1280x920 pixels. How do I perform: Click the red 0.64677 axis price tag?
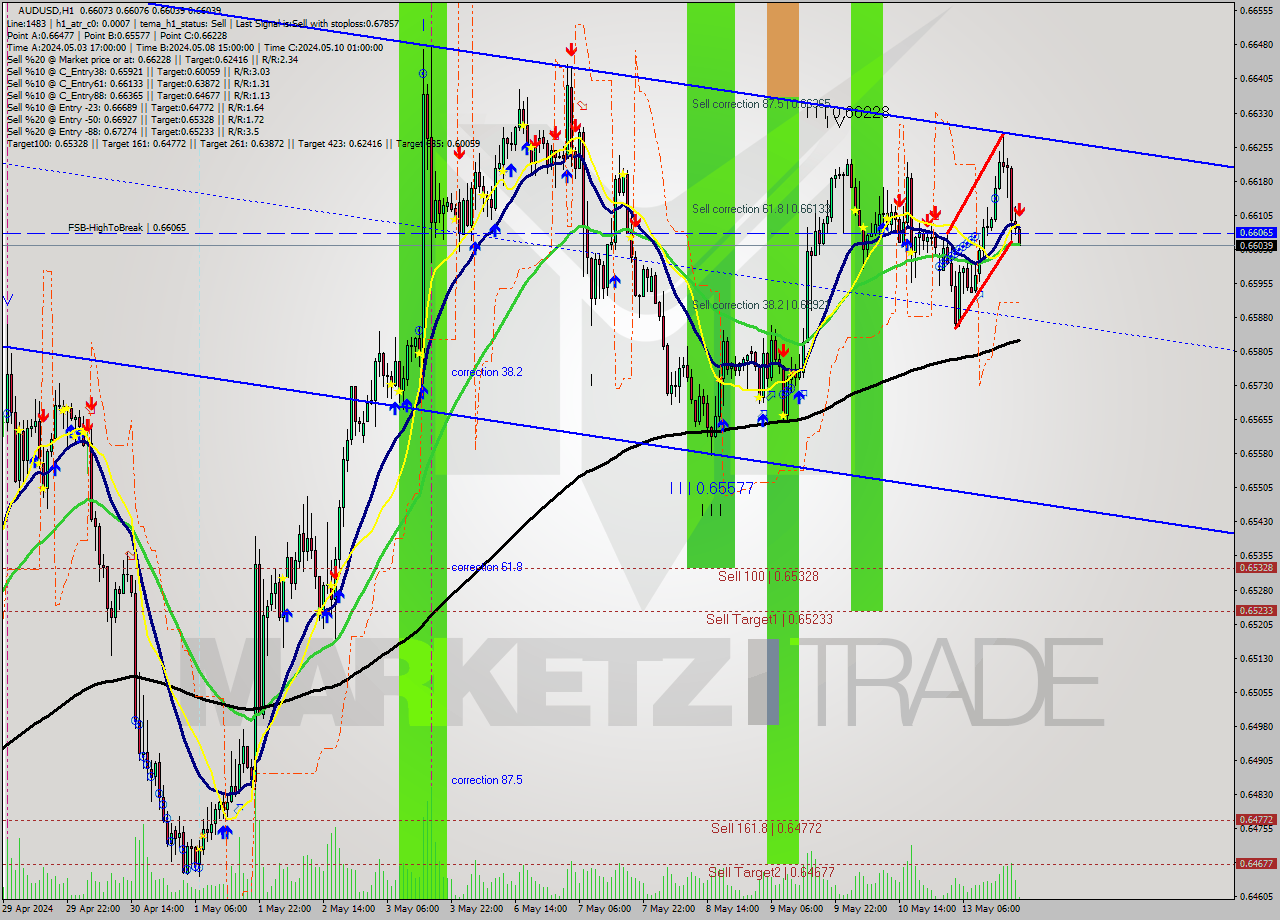[x=1256, y=863]
